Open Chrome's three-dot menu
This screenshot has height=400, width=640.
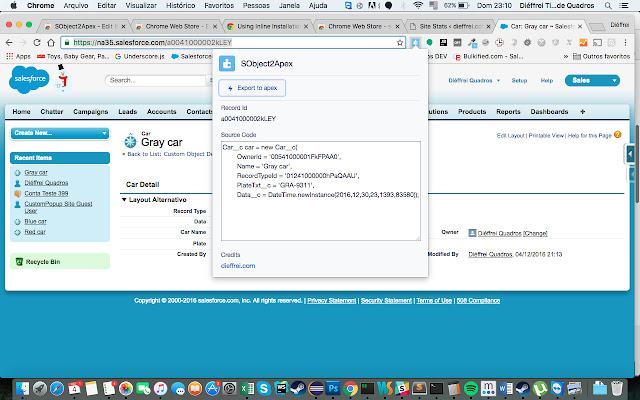625,42
